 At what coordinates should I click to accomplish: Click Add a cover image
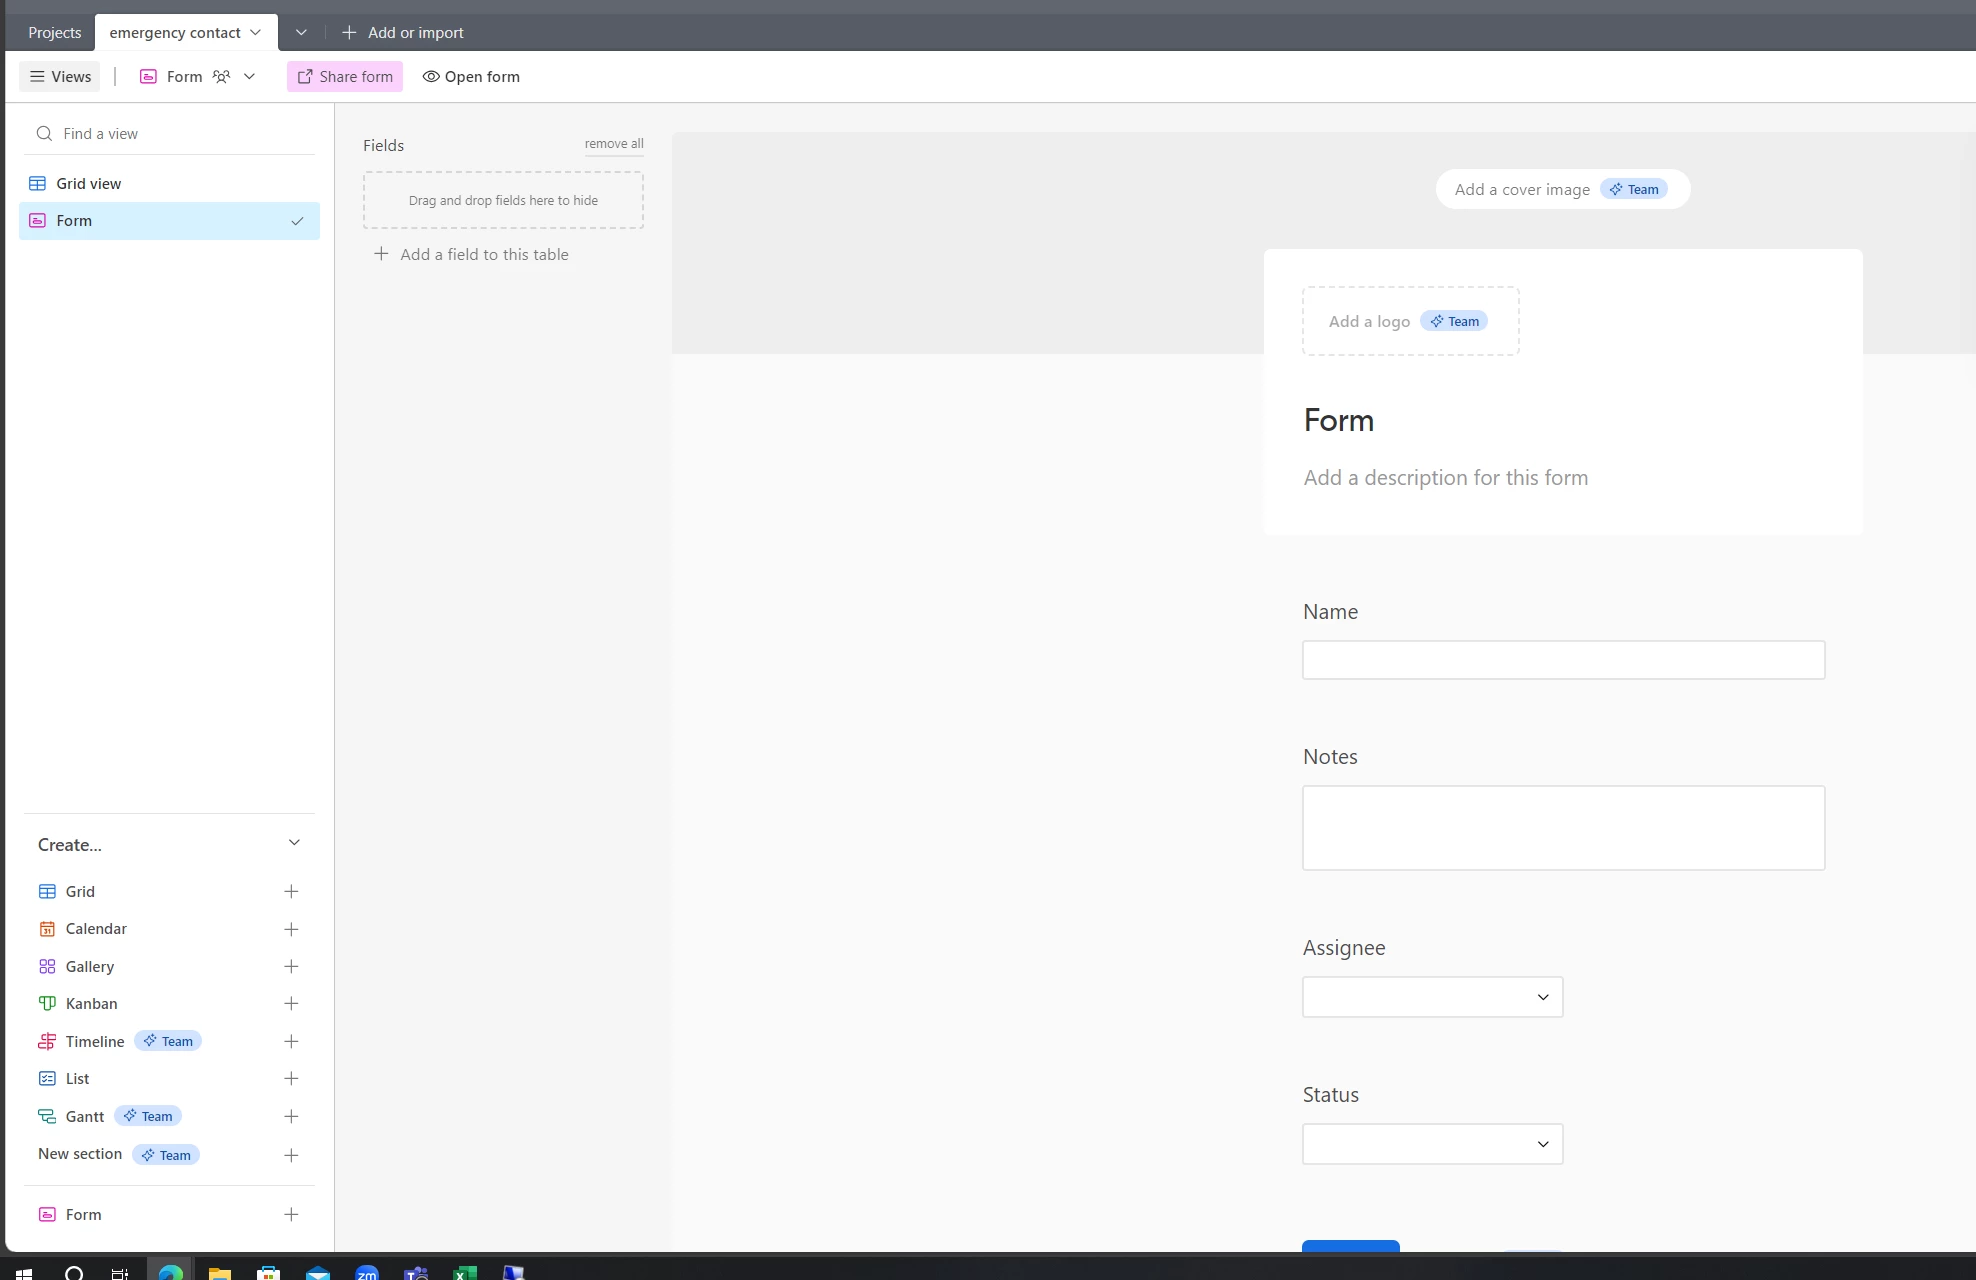pos(1563,189)
